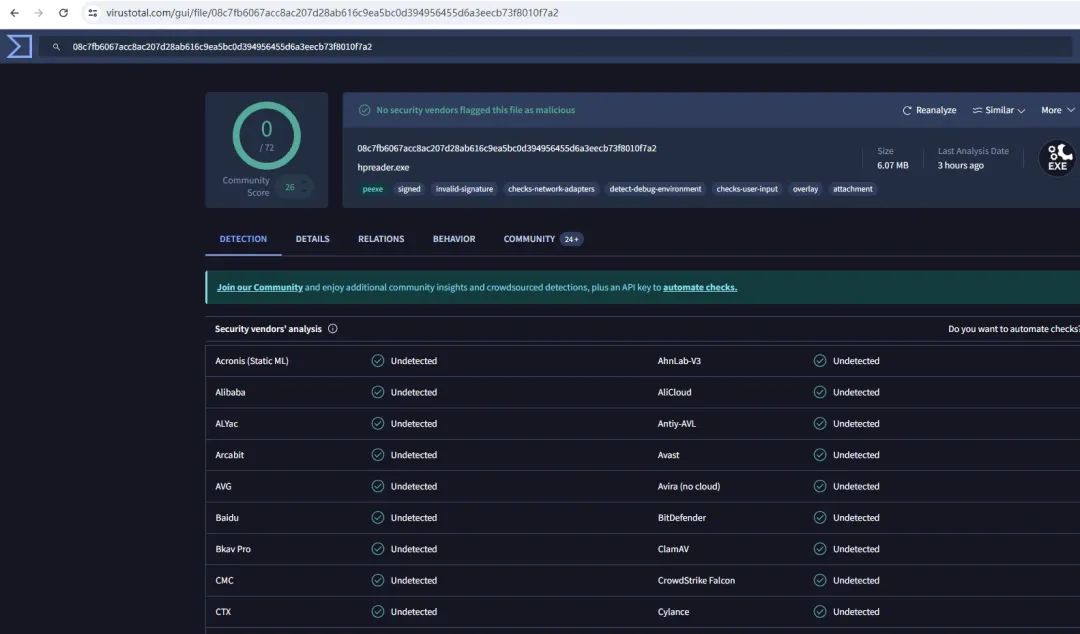
Task: Select the peexe tag
Action: [373, 189]
